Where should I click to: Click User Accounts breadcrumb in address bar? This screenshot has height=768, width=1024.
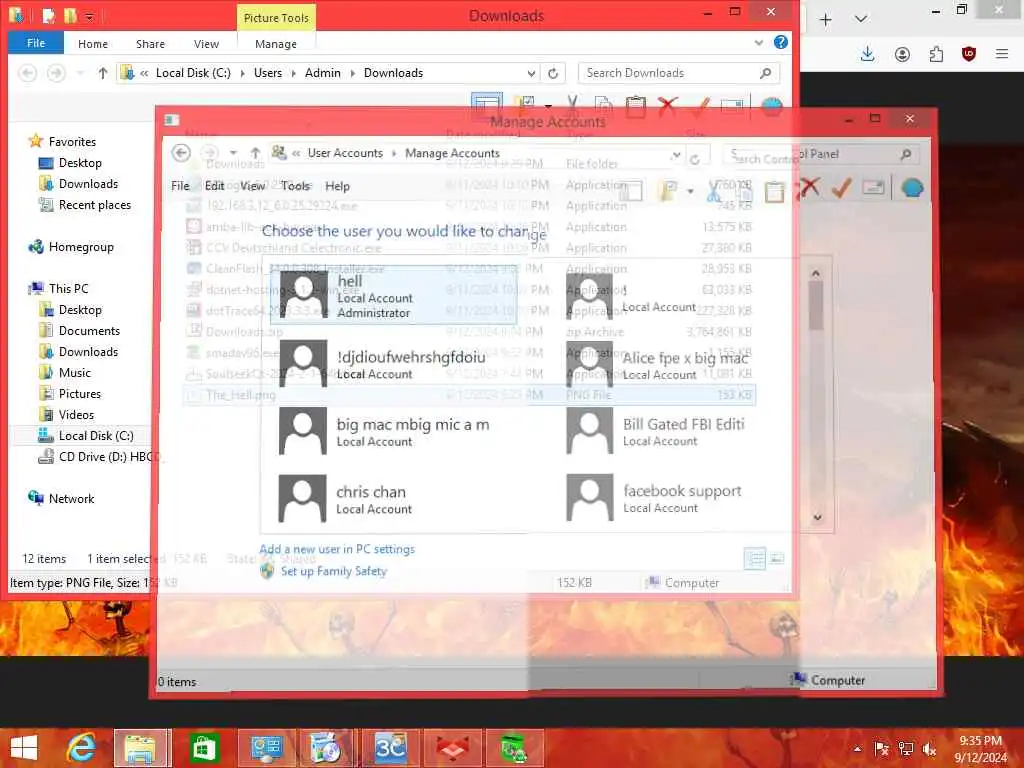pyautogui.click(x=345, y=153)
